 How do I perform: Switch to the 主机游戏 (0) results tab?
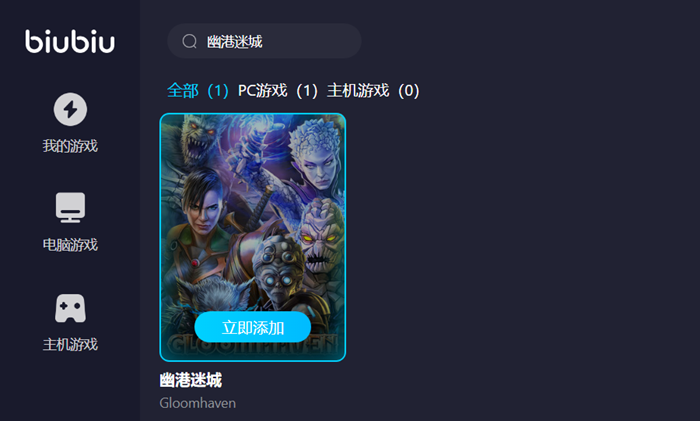click(x=373, y=91)
